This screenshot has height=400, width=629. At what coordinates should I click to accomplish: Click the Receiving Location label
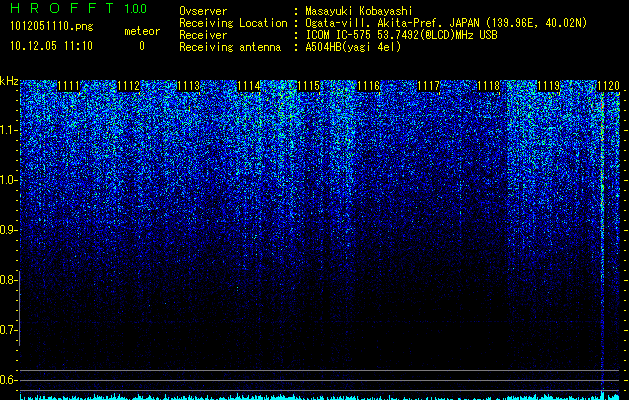[x=233, y=23]
